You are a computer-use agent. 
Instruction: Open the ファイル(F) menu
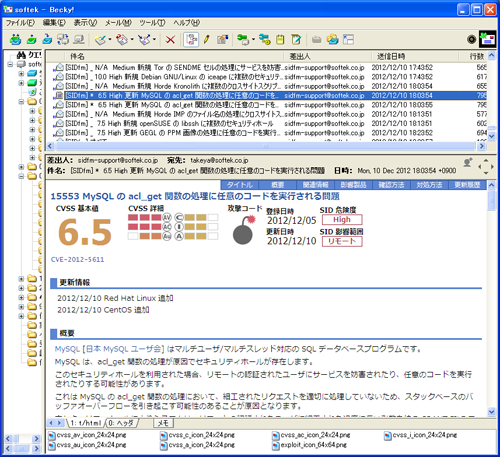20,23
